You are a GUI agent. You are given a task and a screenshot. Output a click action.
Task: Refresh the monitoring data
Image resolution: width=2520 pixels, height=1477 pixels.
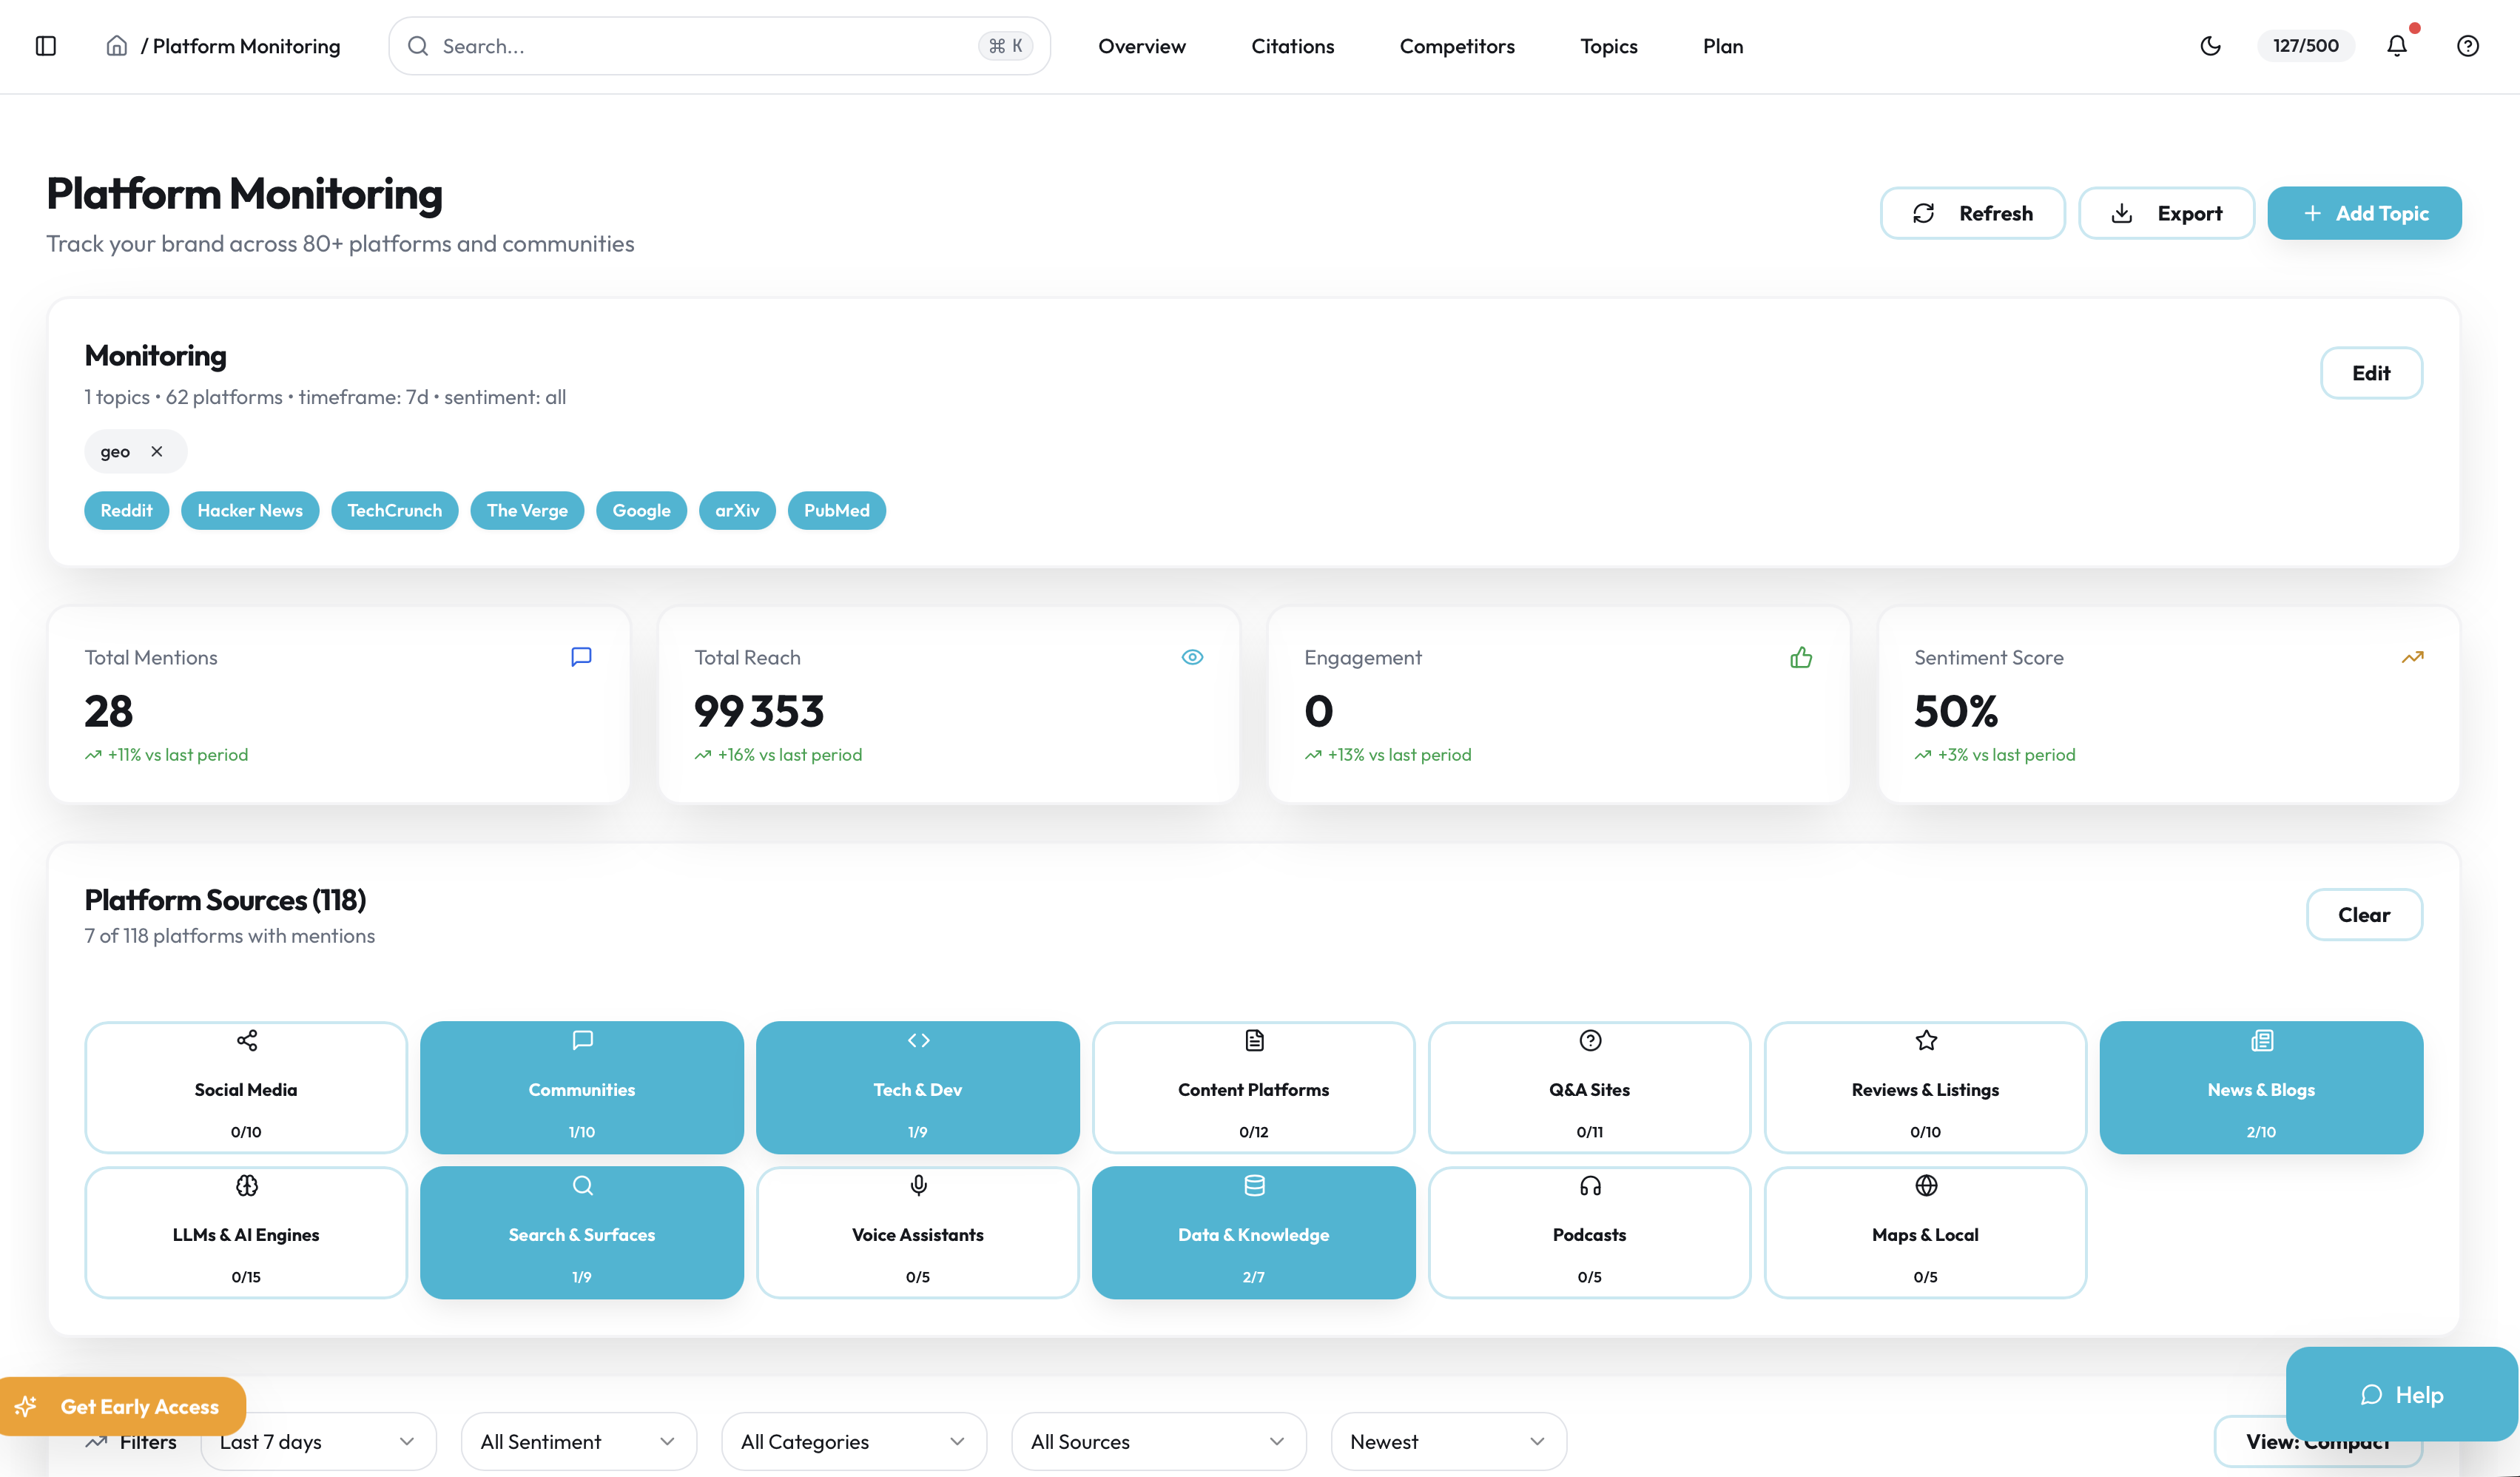(1972, 212)
